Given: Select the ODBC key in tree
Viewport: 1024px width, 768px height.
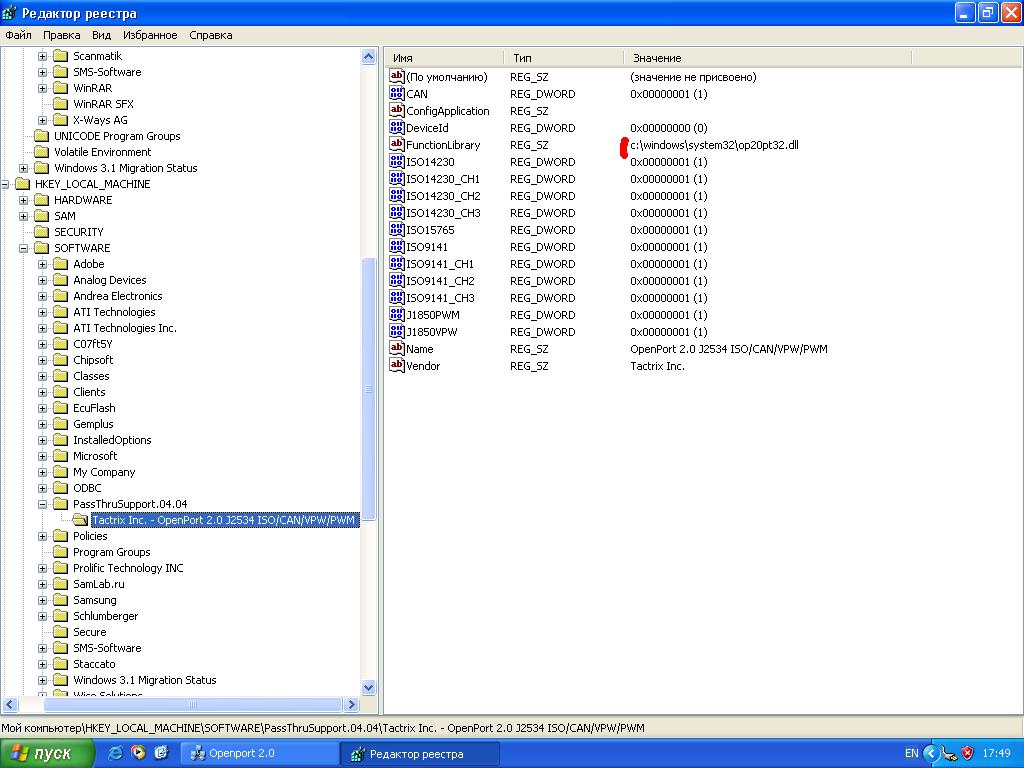Looking at the screenshot, I should coord(87,488).
